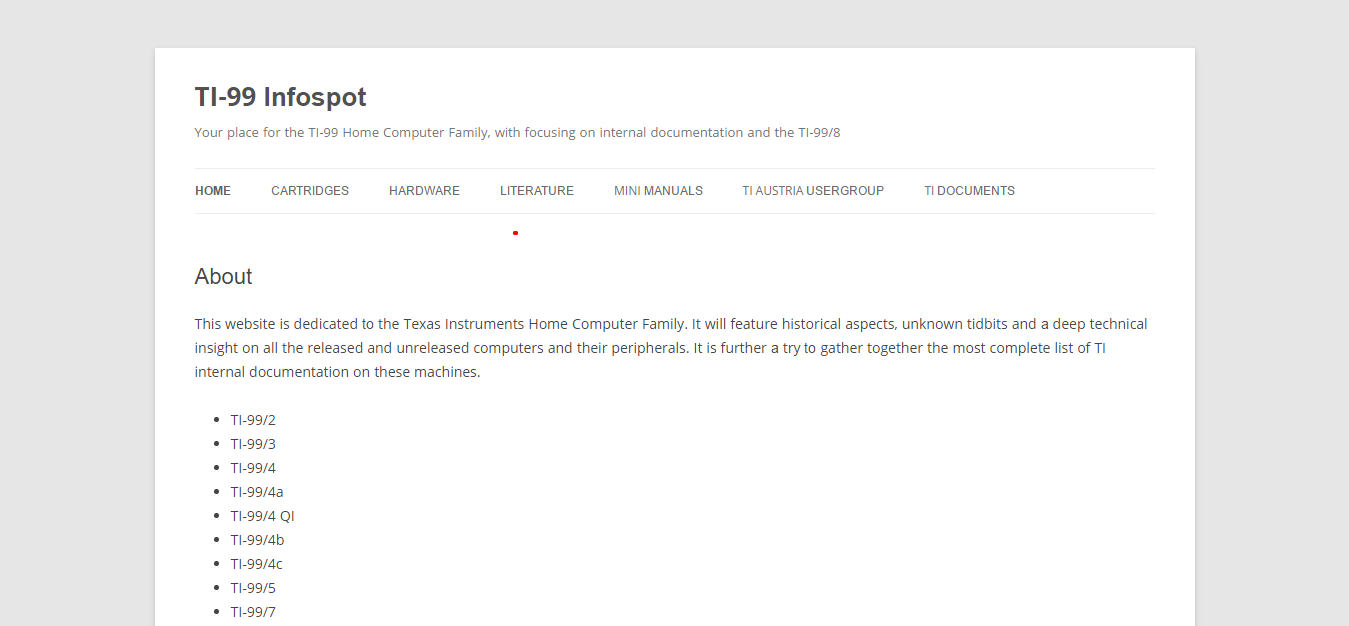Select the TI-99/3 list entry
This screenshot has width=1349, height=626.
pyautogui.click(x=253, y=444)
